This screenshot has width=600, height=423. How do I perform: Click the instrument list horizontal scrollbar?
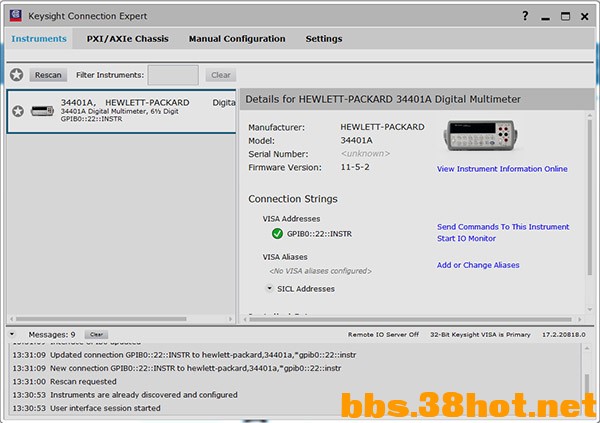[101, 318]
